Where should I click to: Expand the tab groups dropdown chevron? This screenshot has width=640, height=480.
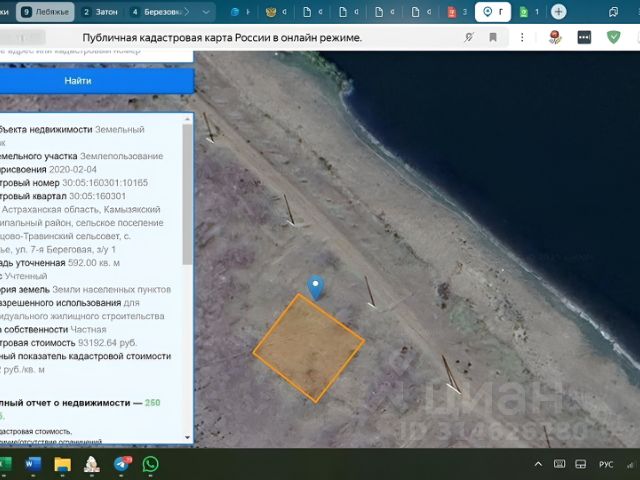pyautogui.click(x=206, y=12)
